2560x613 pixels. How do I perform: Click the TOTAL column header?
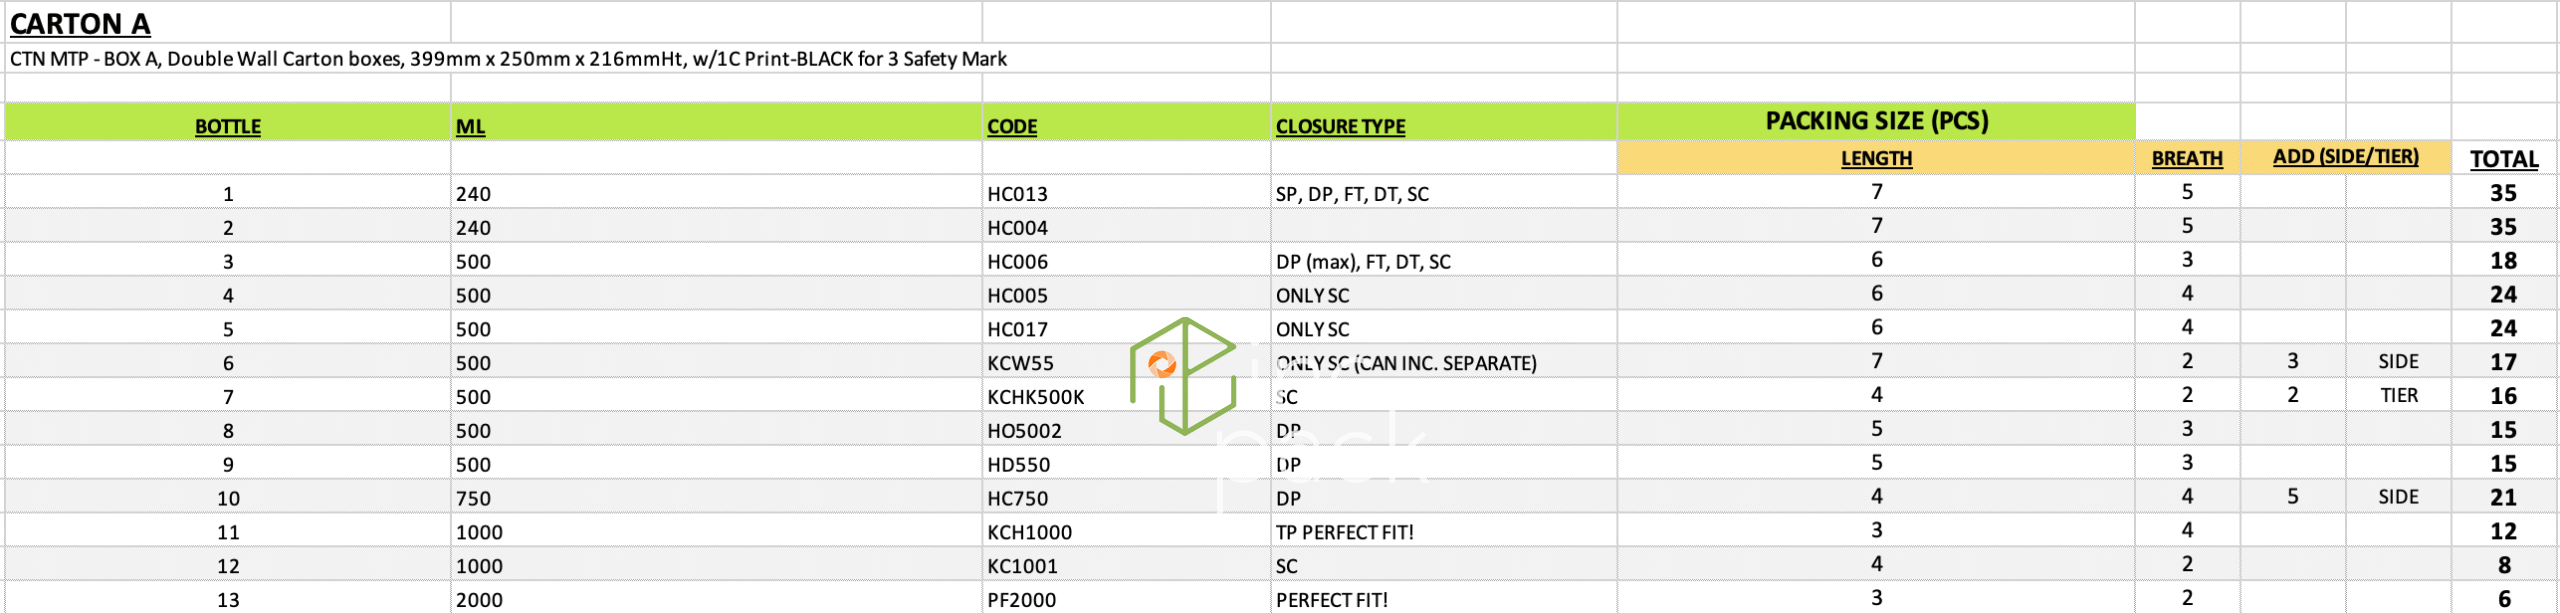click(2503, 159)
